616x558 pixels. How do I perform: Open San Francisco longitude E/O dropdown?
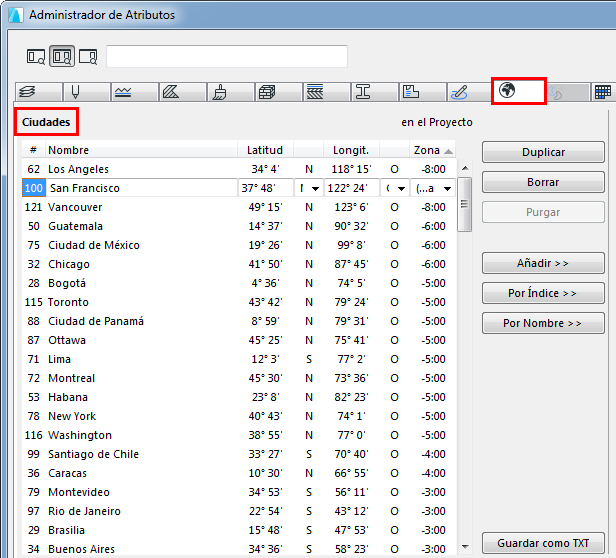394,188
